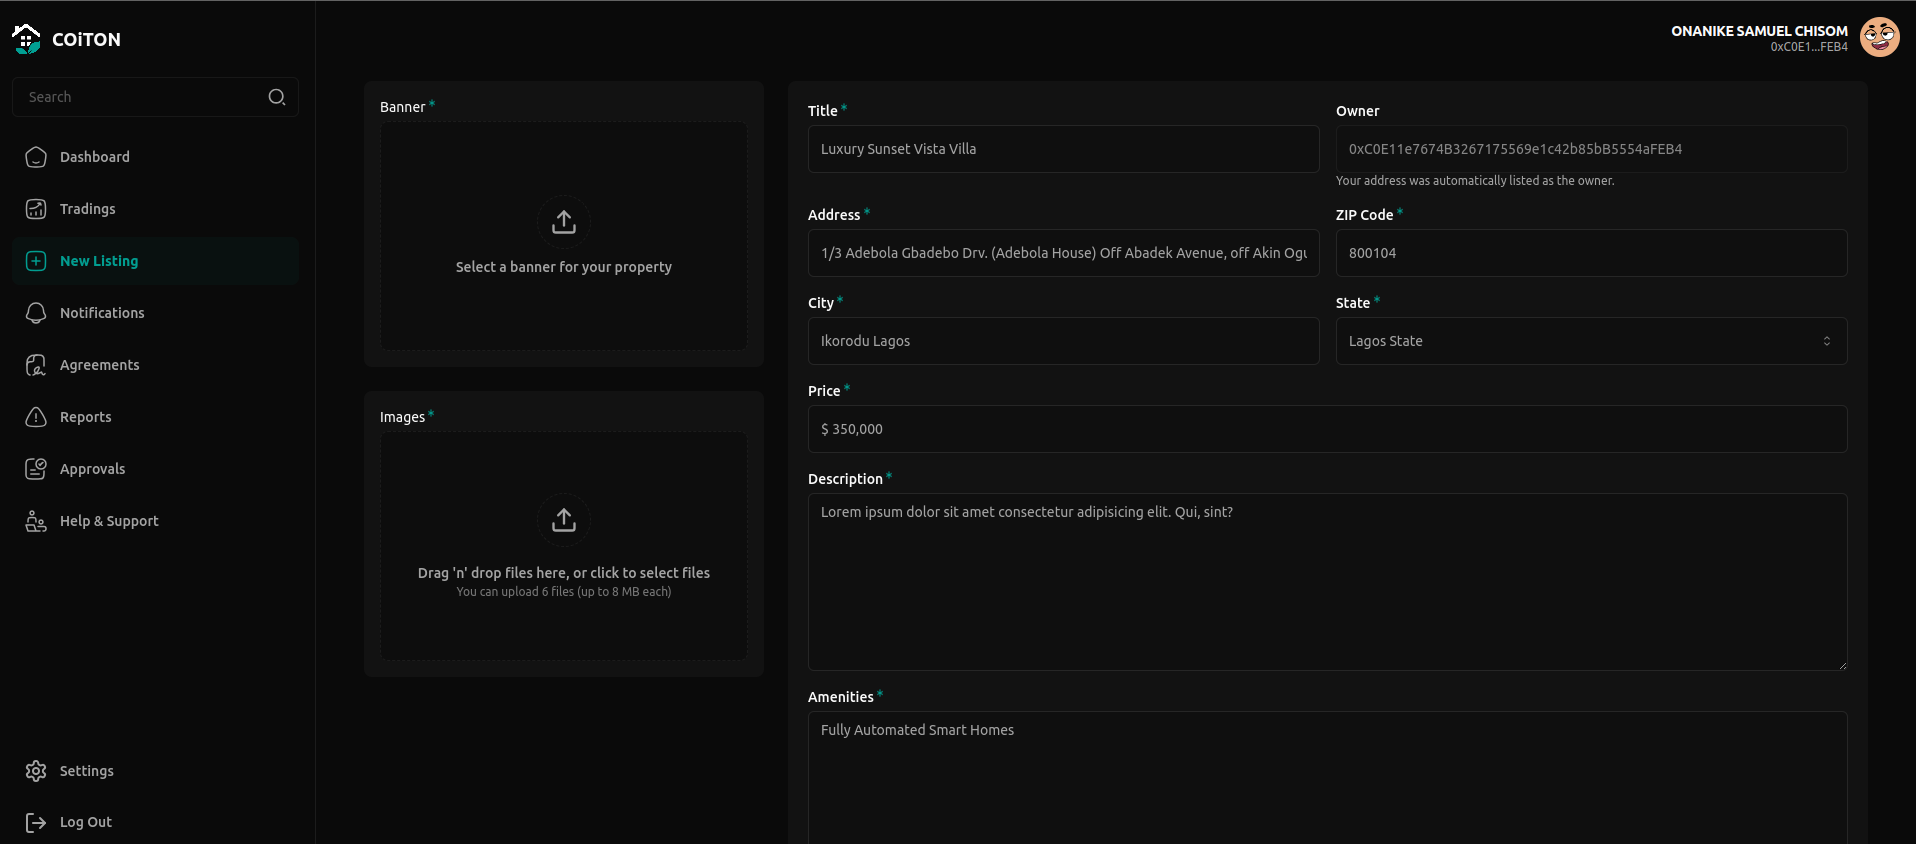Go to the Tradings page
Image resolution: width=1916 pixels, height=844 pixels.
click(x=88, y=209)
